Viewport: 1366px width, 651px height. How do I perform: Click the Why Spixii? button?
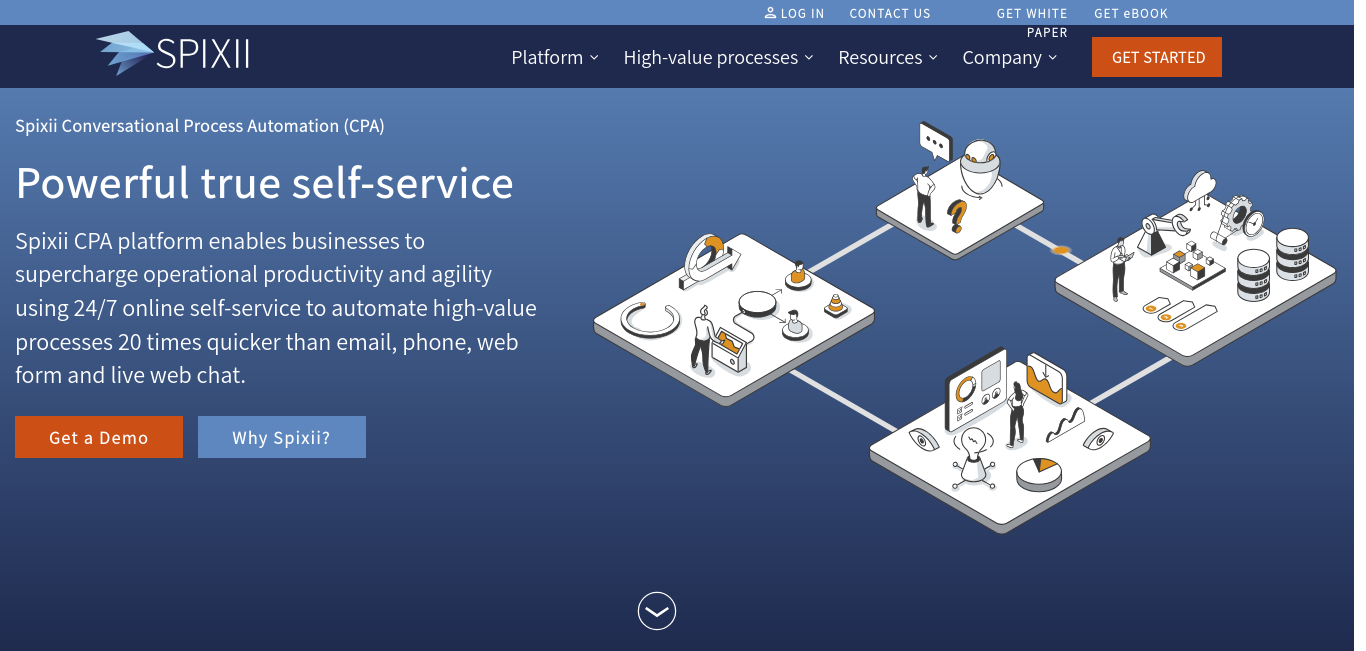point(282,437)
